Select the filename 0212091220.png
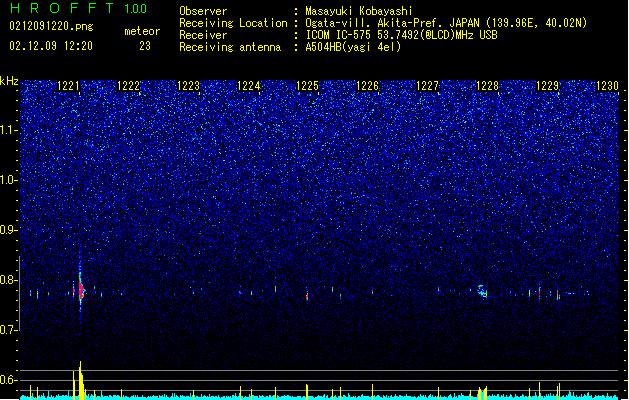Viewport: 629px width, 400px height. [x=51, y=26]
